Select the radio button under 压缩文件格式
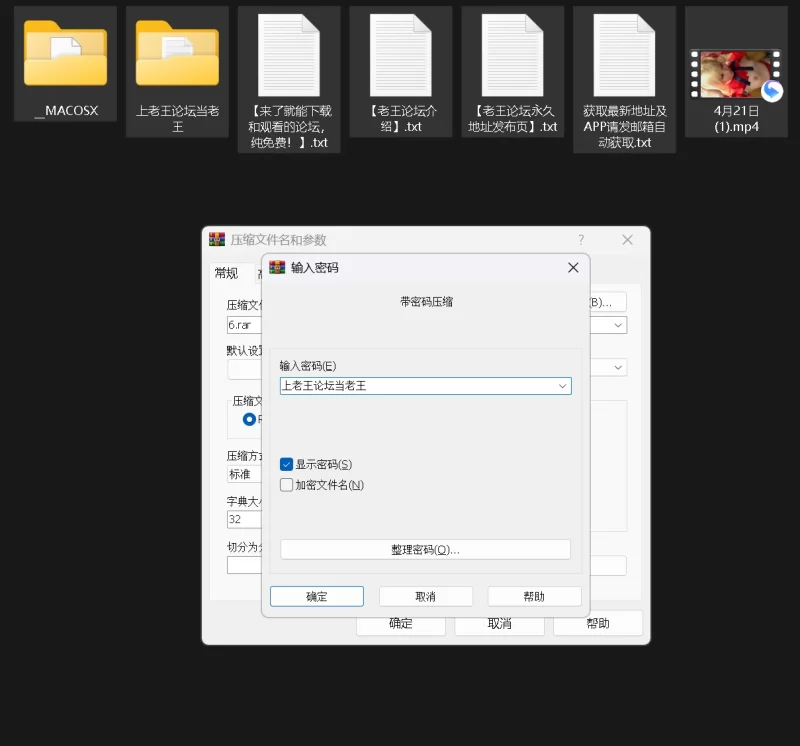This screenshot has width=800, height=746. click(x=249, y=419)
